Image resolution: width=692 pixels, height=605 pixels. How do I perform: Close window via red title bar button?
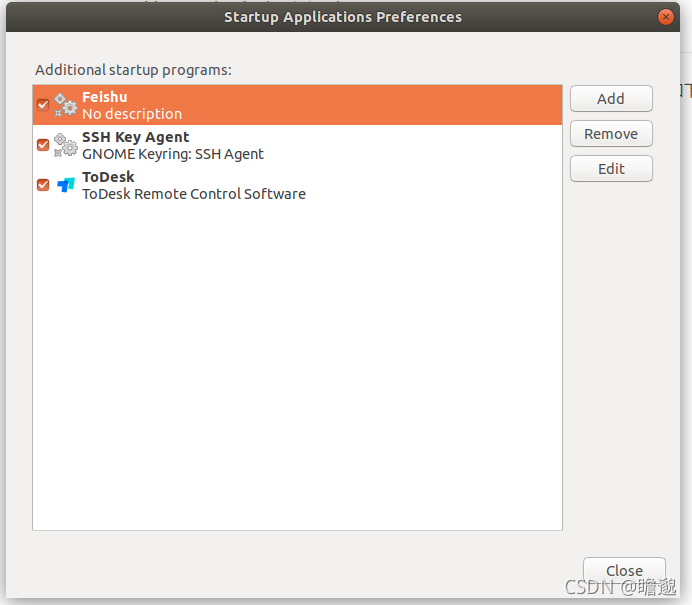[x=666, y=17]
